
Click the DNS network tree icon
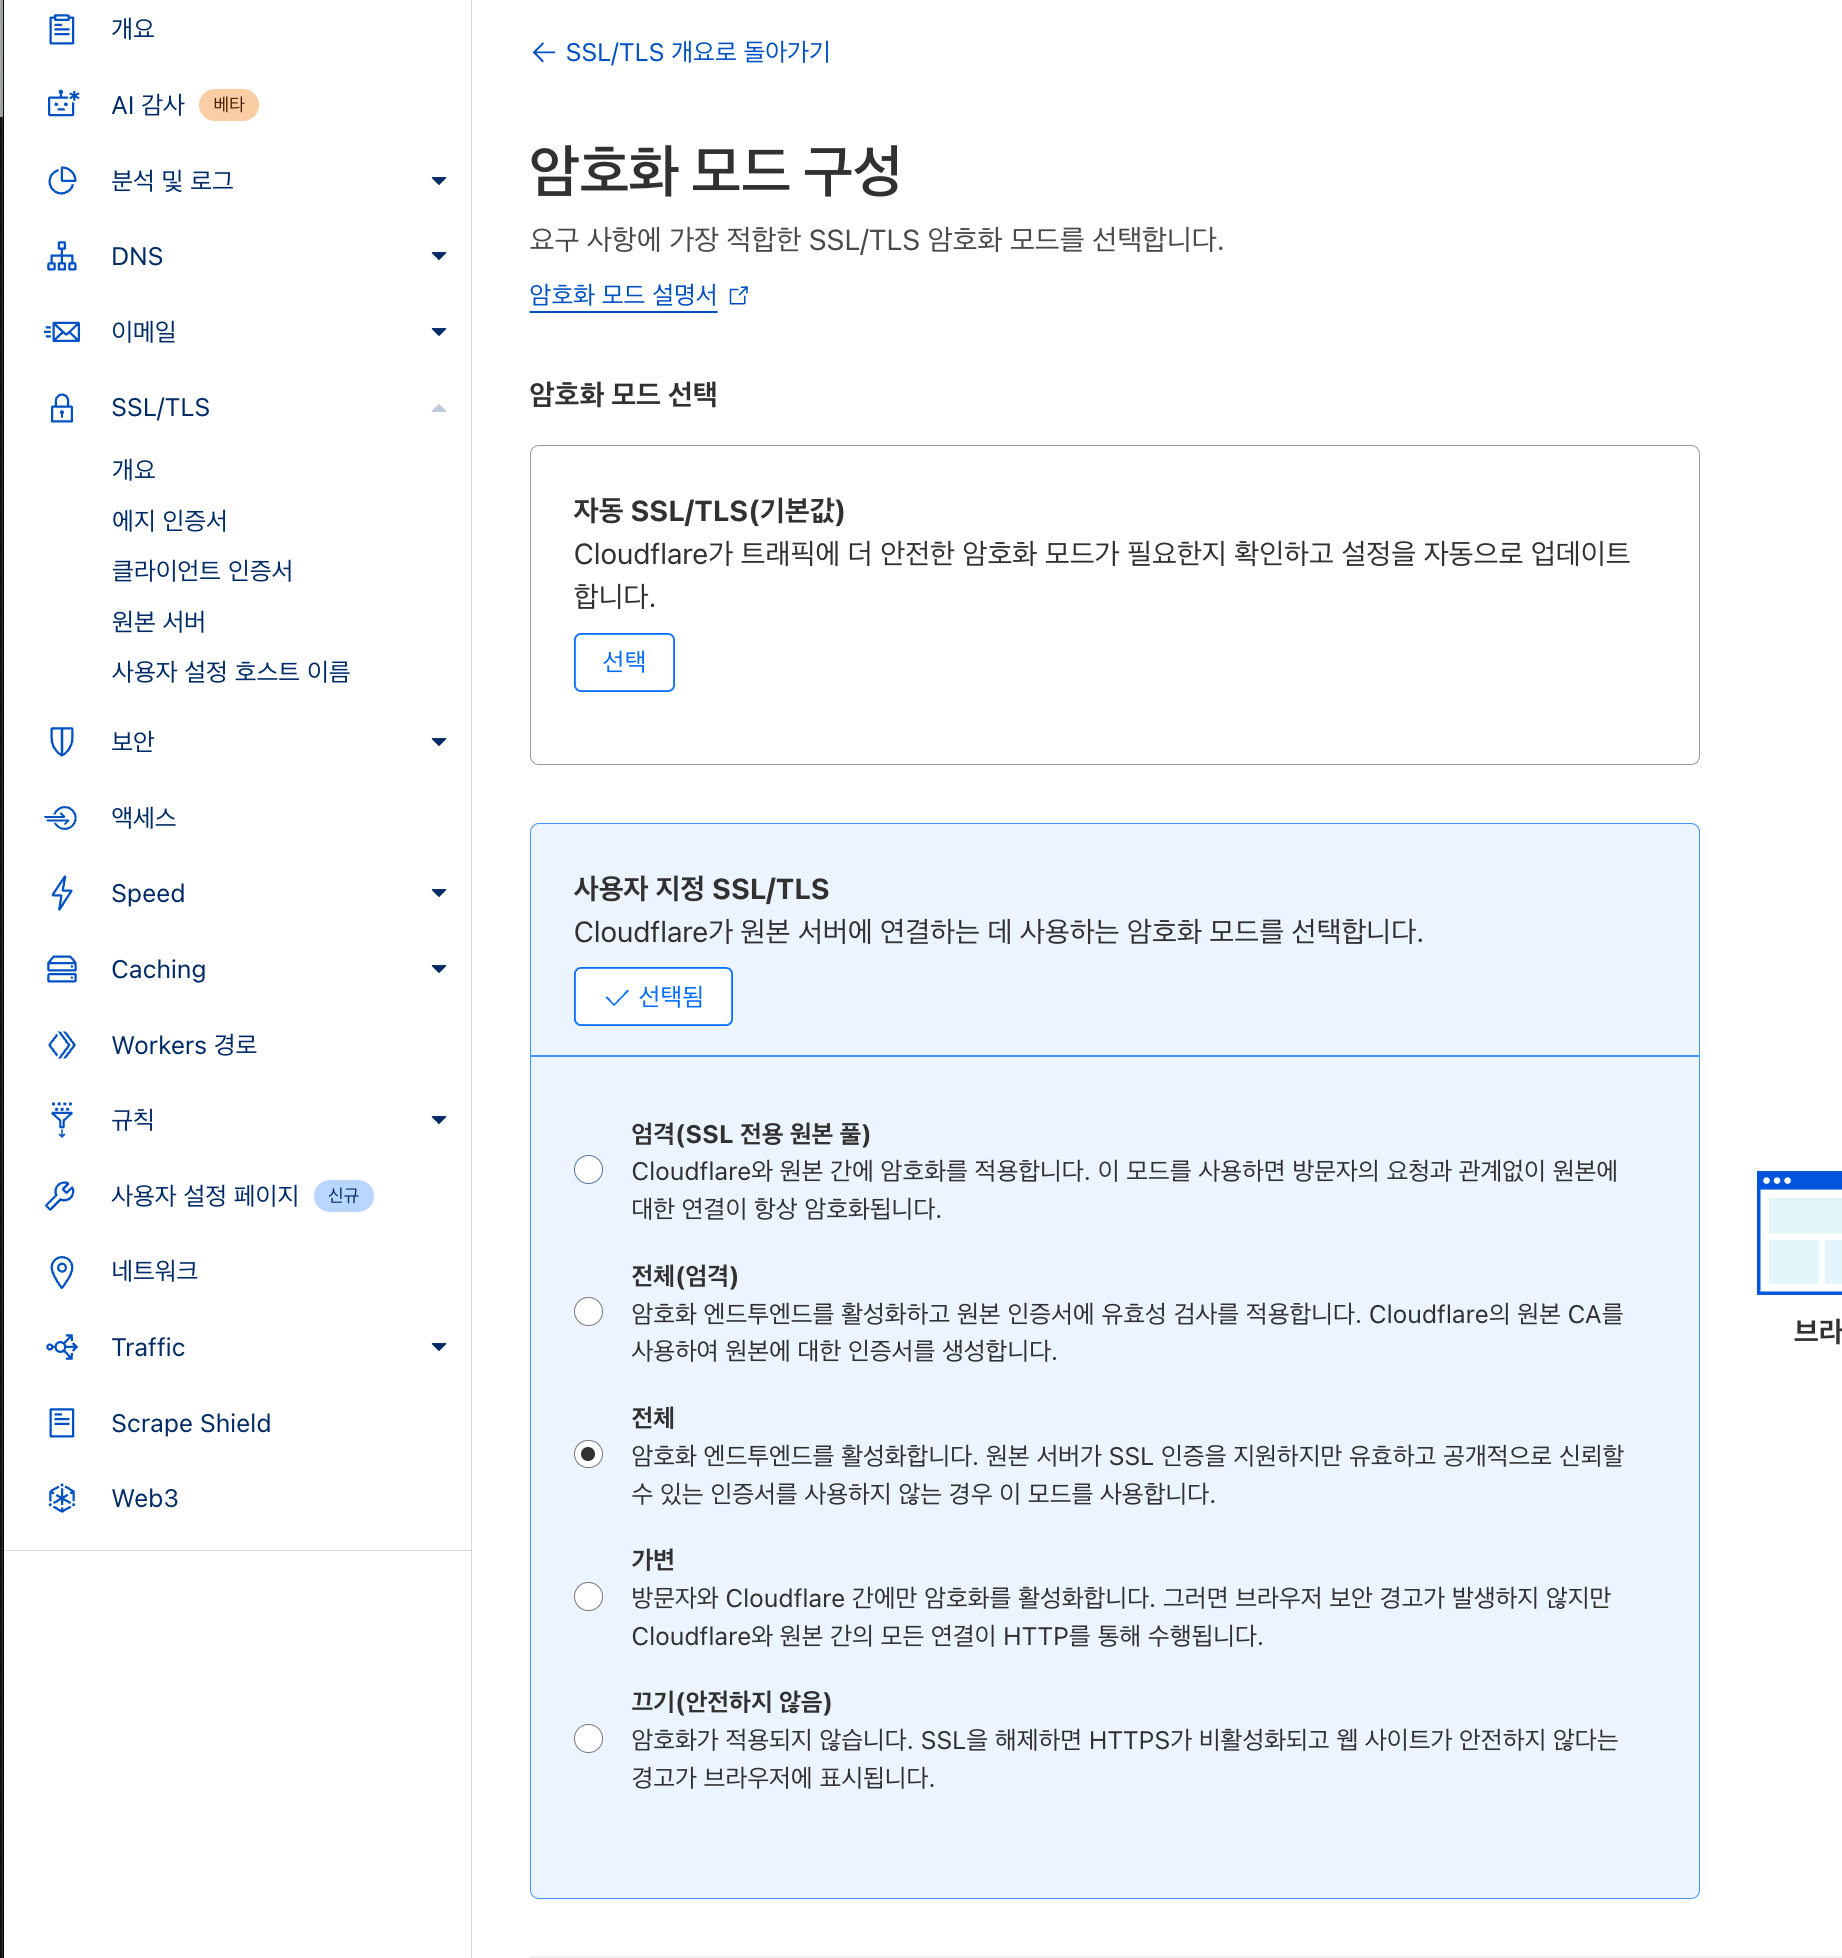click(62, 256)
